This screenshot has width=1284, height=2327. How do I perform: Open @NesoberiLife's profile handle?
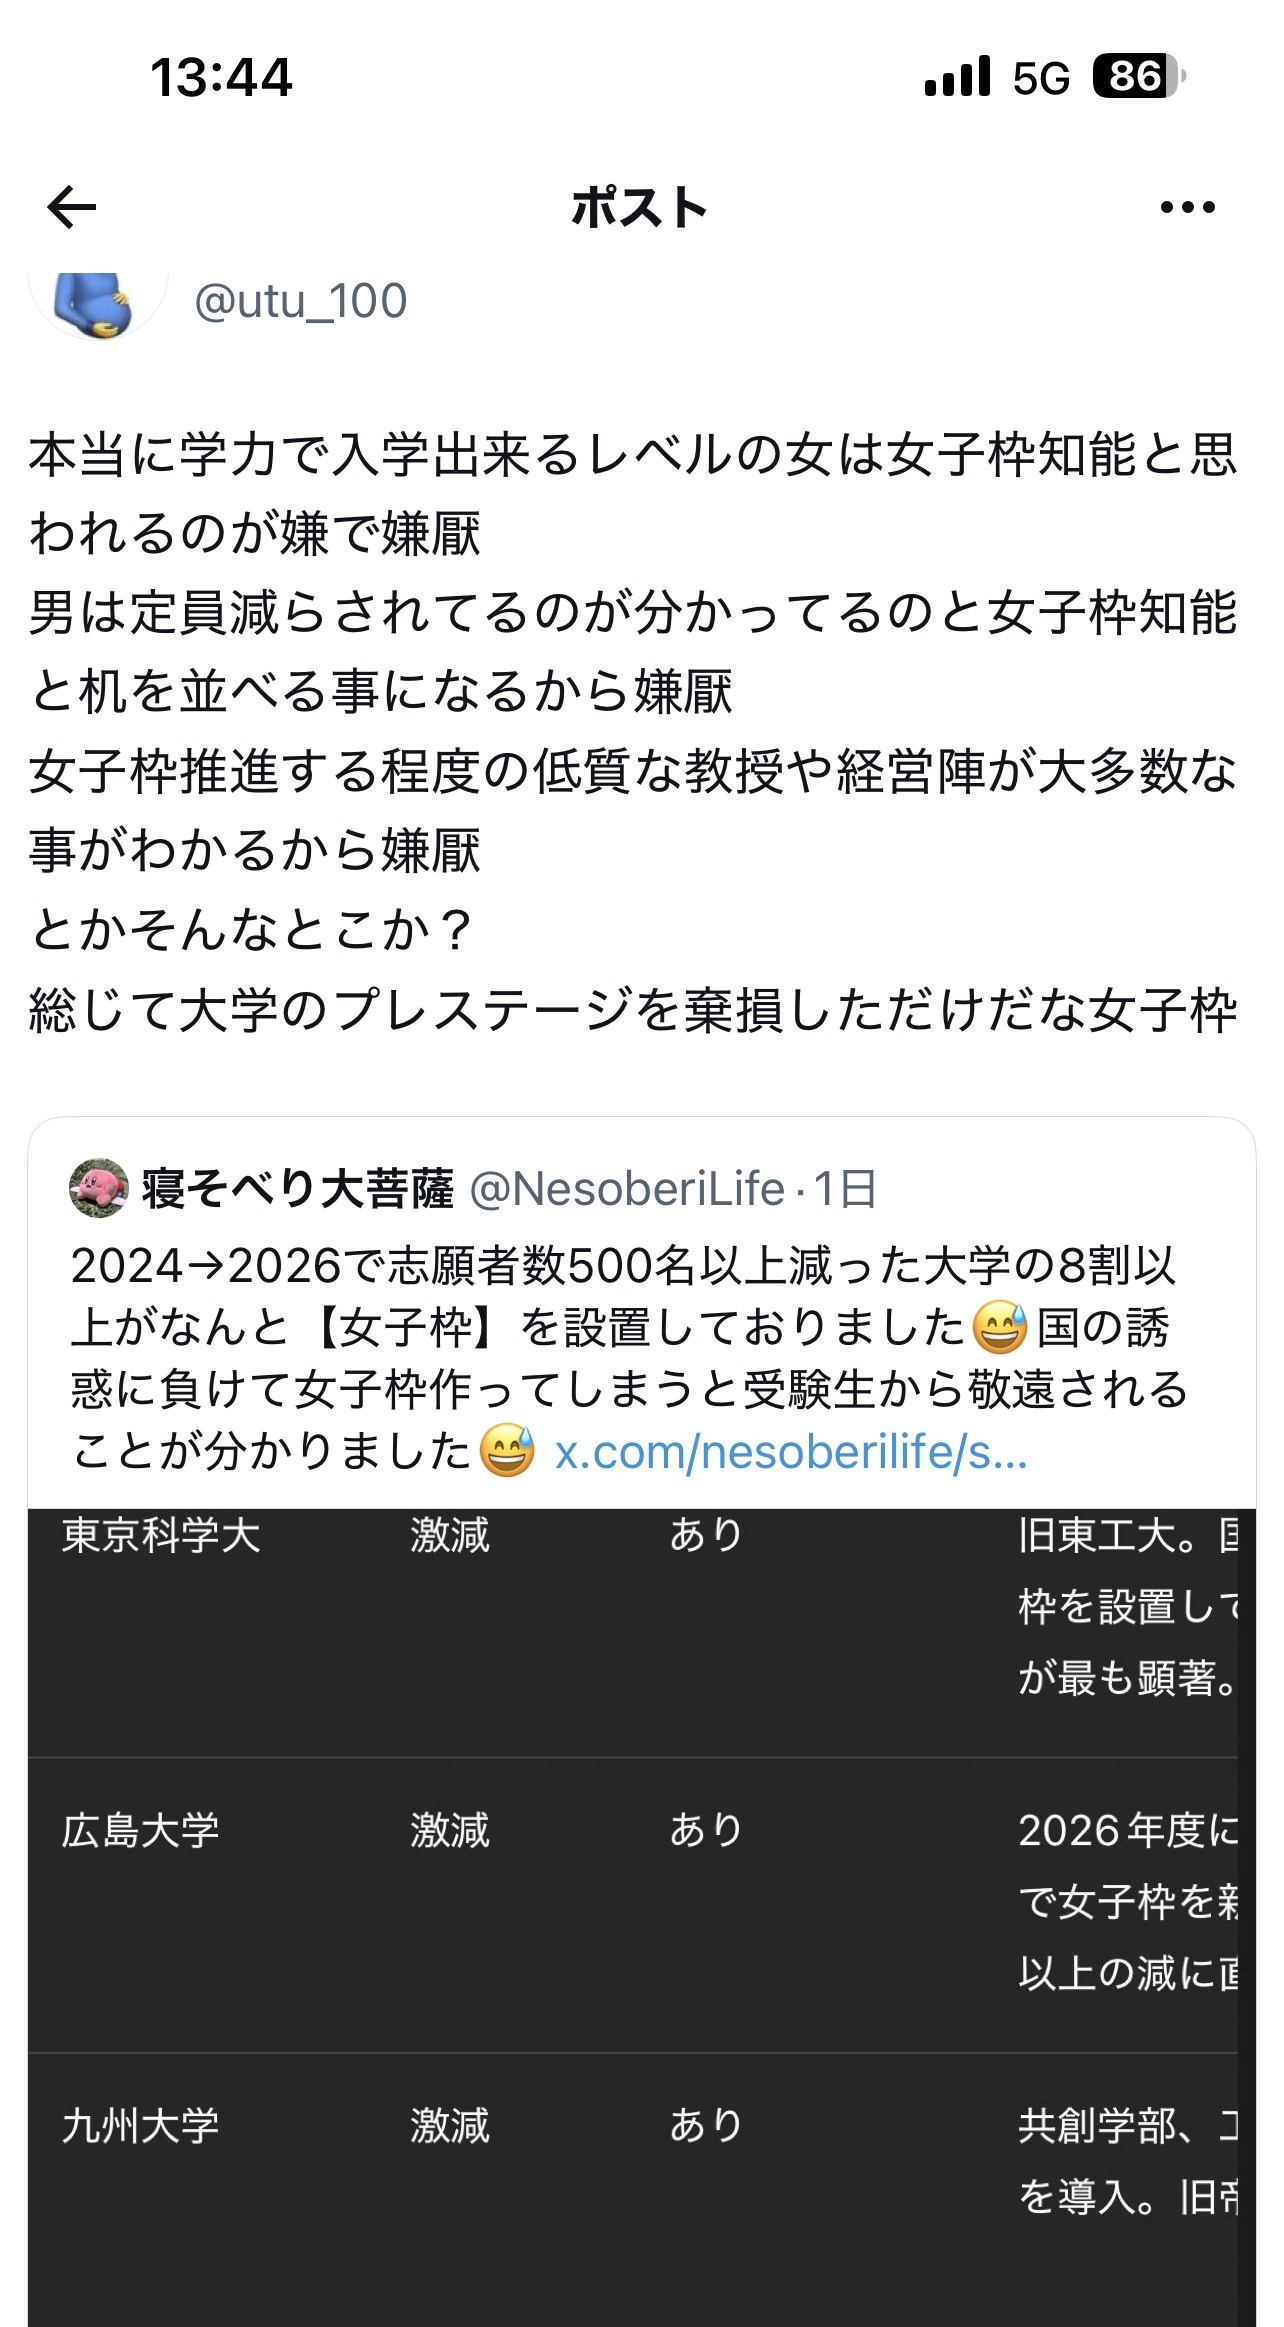626,1189
